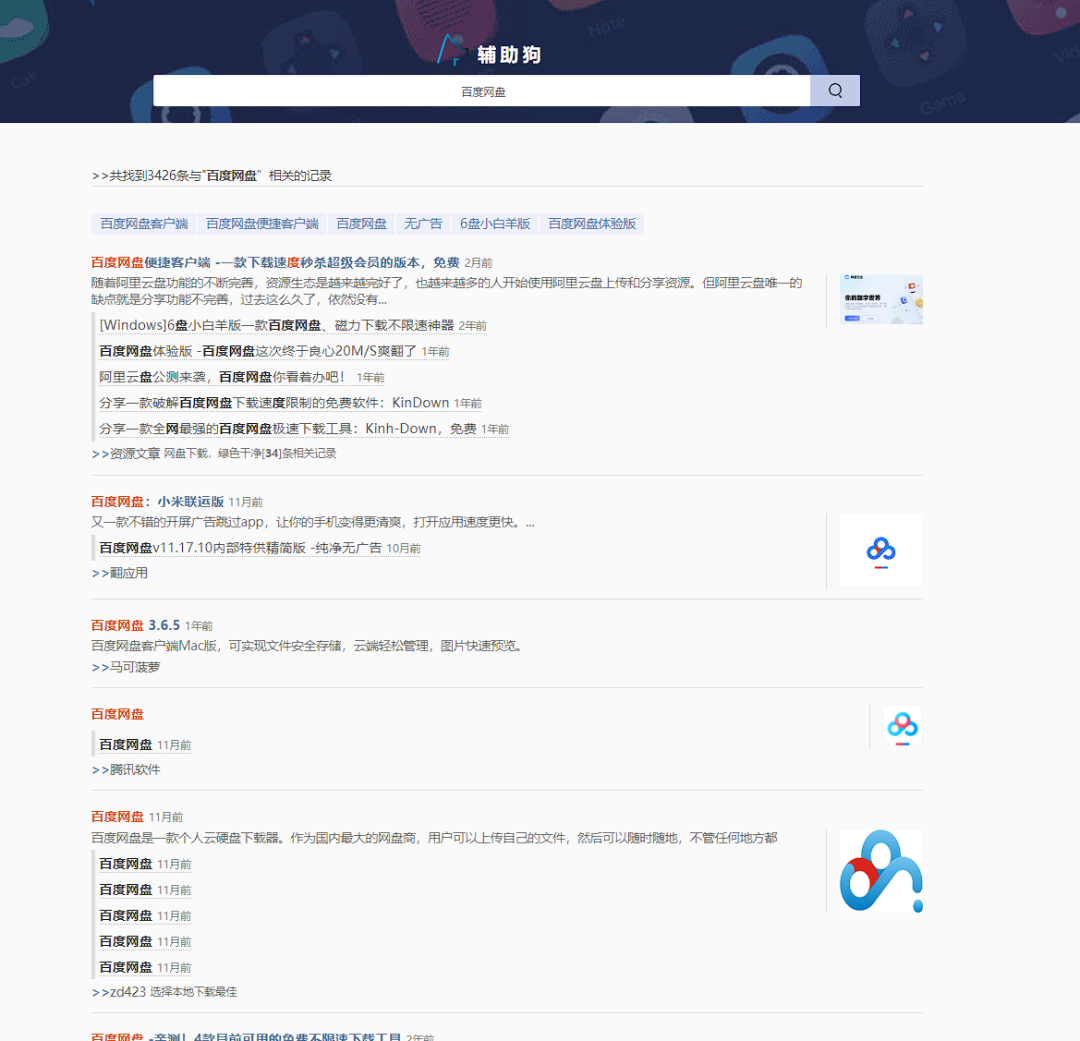Image resolution: width=1080 pixels, height=1041 pixels.
Task: Select the 6盘小白羊版 tag
Action: point(495,224)
